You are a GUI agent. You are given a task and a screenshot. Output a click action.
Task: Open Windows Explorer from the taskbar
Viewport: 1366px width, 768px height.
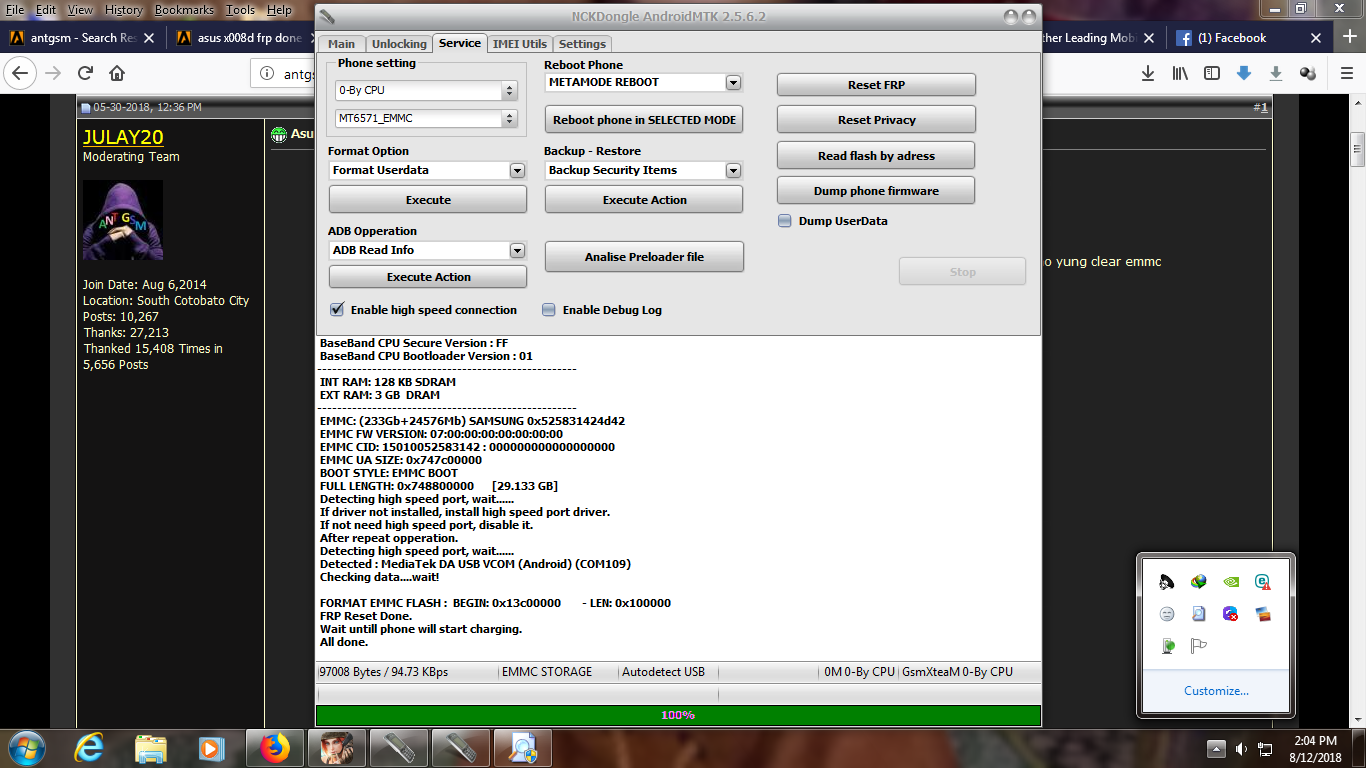click(x=150, y=747)
